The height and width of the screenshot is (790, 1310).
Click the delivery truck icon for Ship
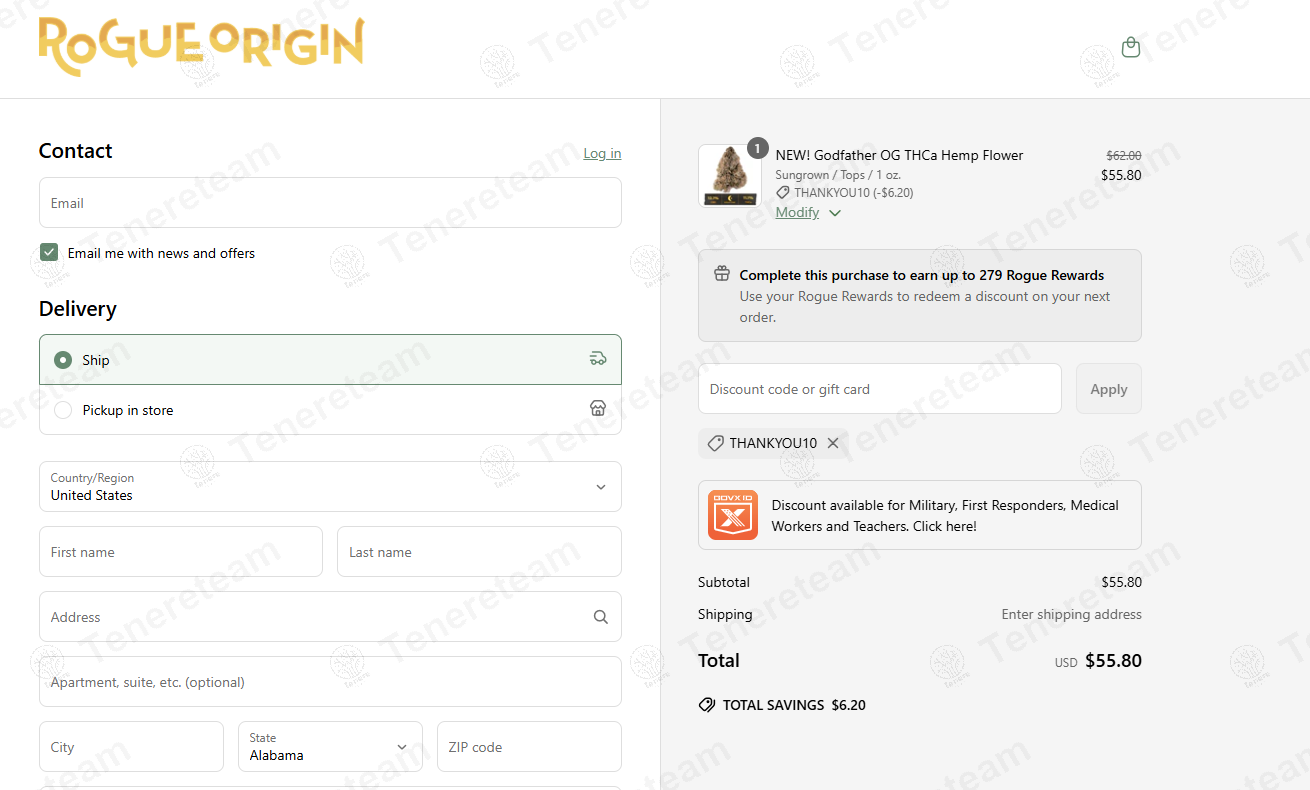point(598,359)
